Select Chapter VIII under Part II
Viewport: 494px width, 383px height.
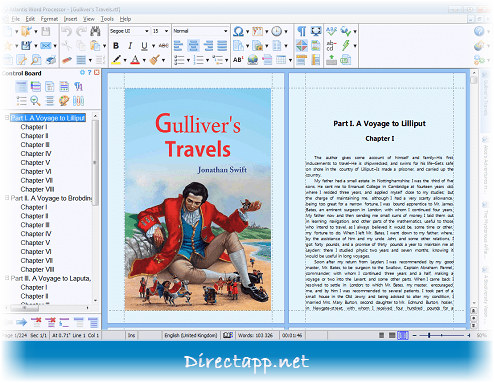pos(37,269)
